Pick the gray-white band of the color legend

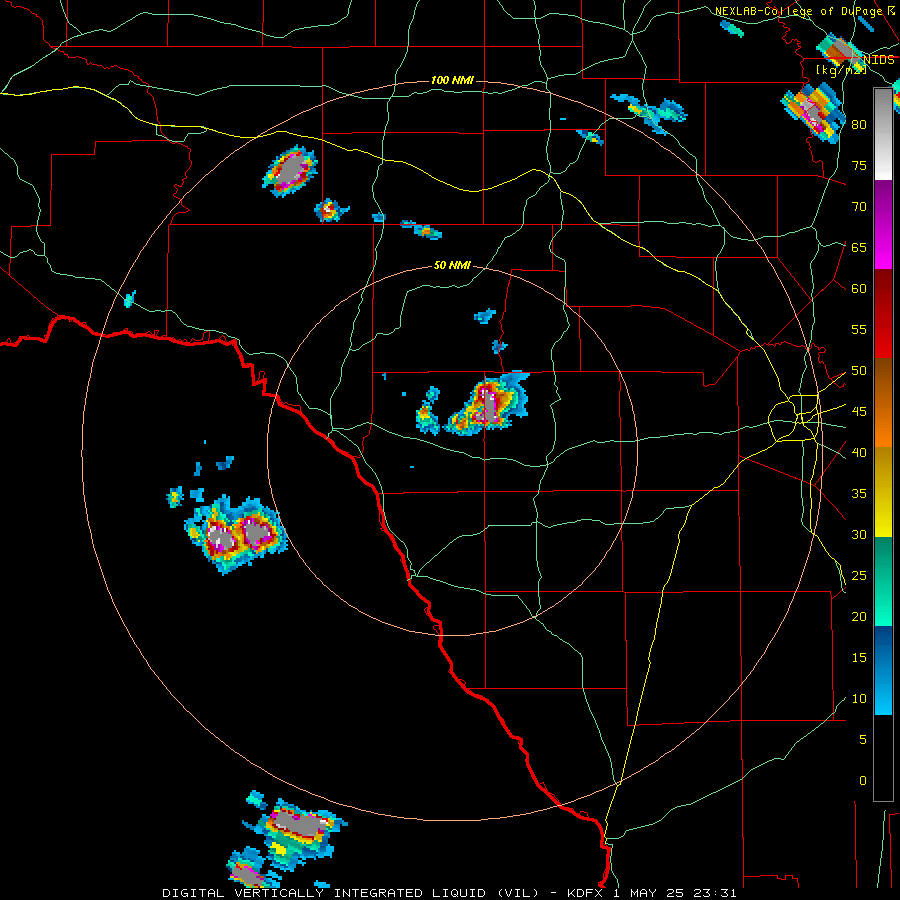tap(883, 134)
